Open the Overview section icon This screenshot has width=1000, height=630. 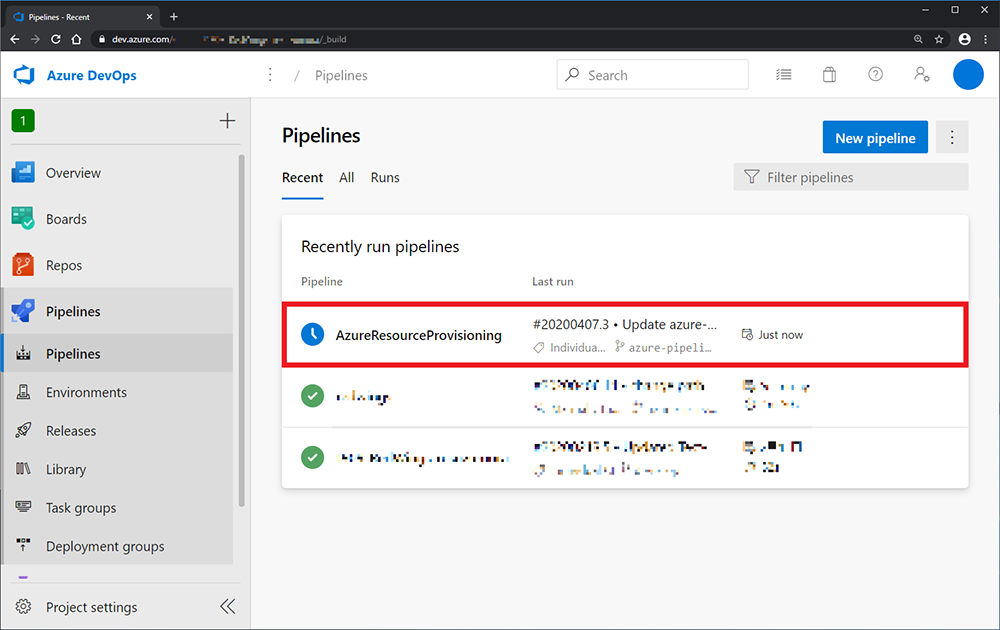pyautogui.click(x=23, y=173)
